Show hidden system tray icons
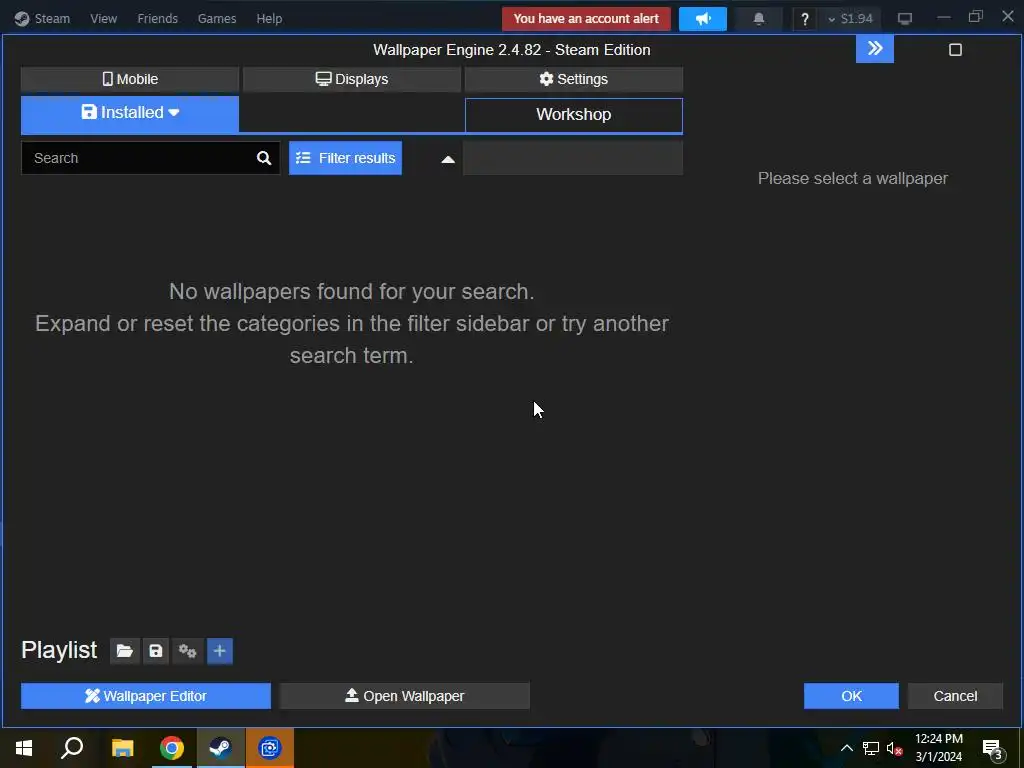This screenshot has height=768, width=1024. pyautogui.click(x=846, y=748)
